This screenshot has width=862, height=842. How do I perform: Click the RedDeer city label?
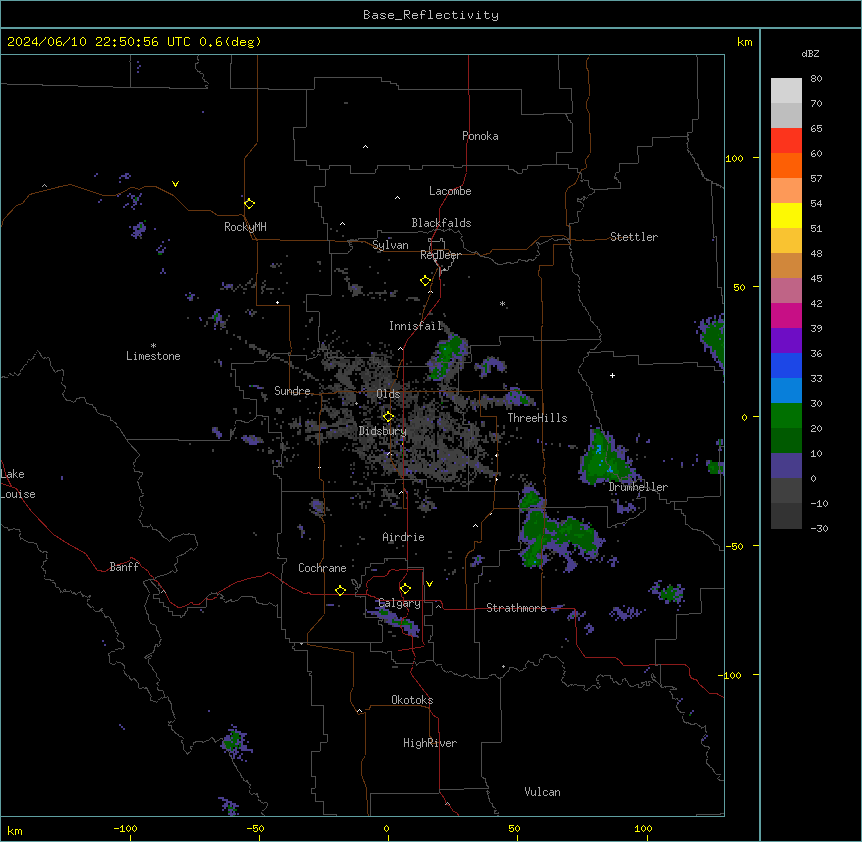click(x=440, y=255)
